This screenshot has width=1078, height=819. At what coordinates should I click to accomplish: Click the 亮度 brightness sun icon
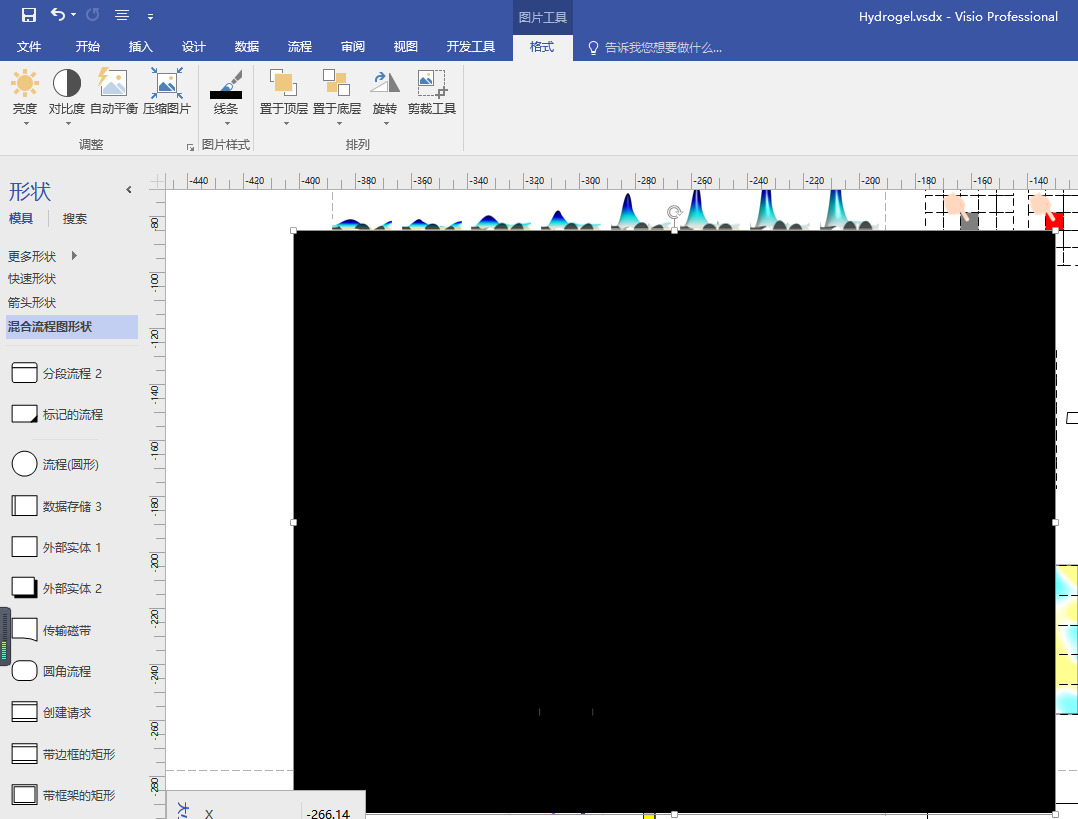coord(25,83)
